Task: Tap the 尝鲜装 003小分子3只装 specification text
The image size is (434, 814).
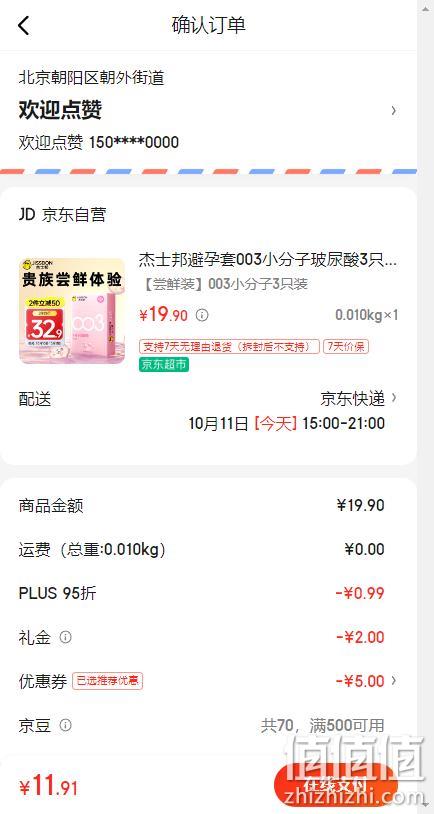Action: 224,284
